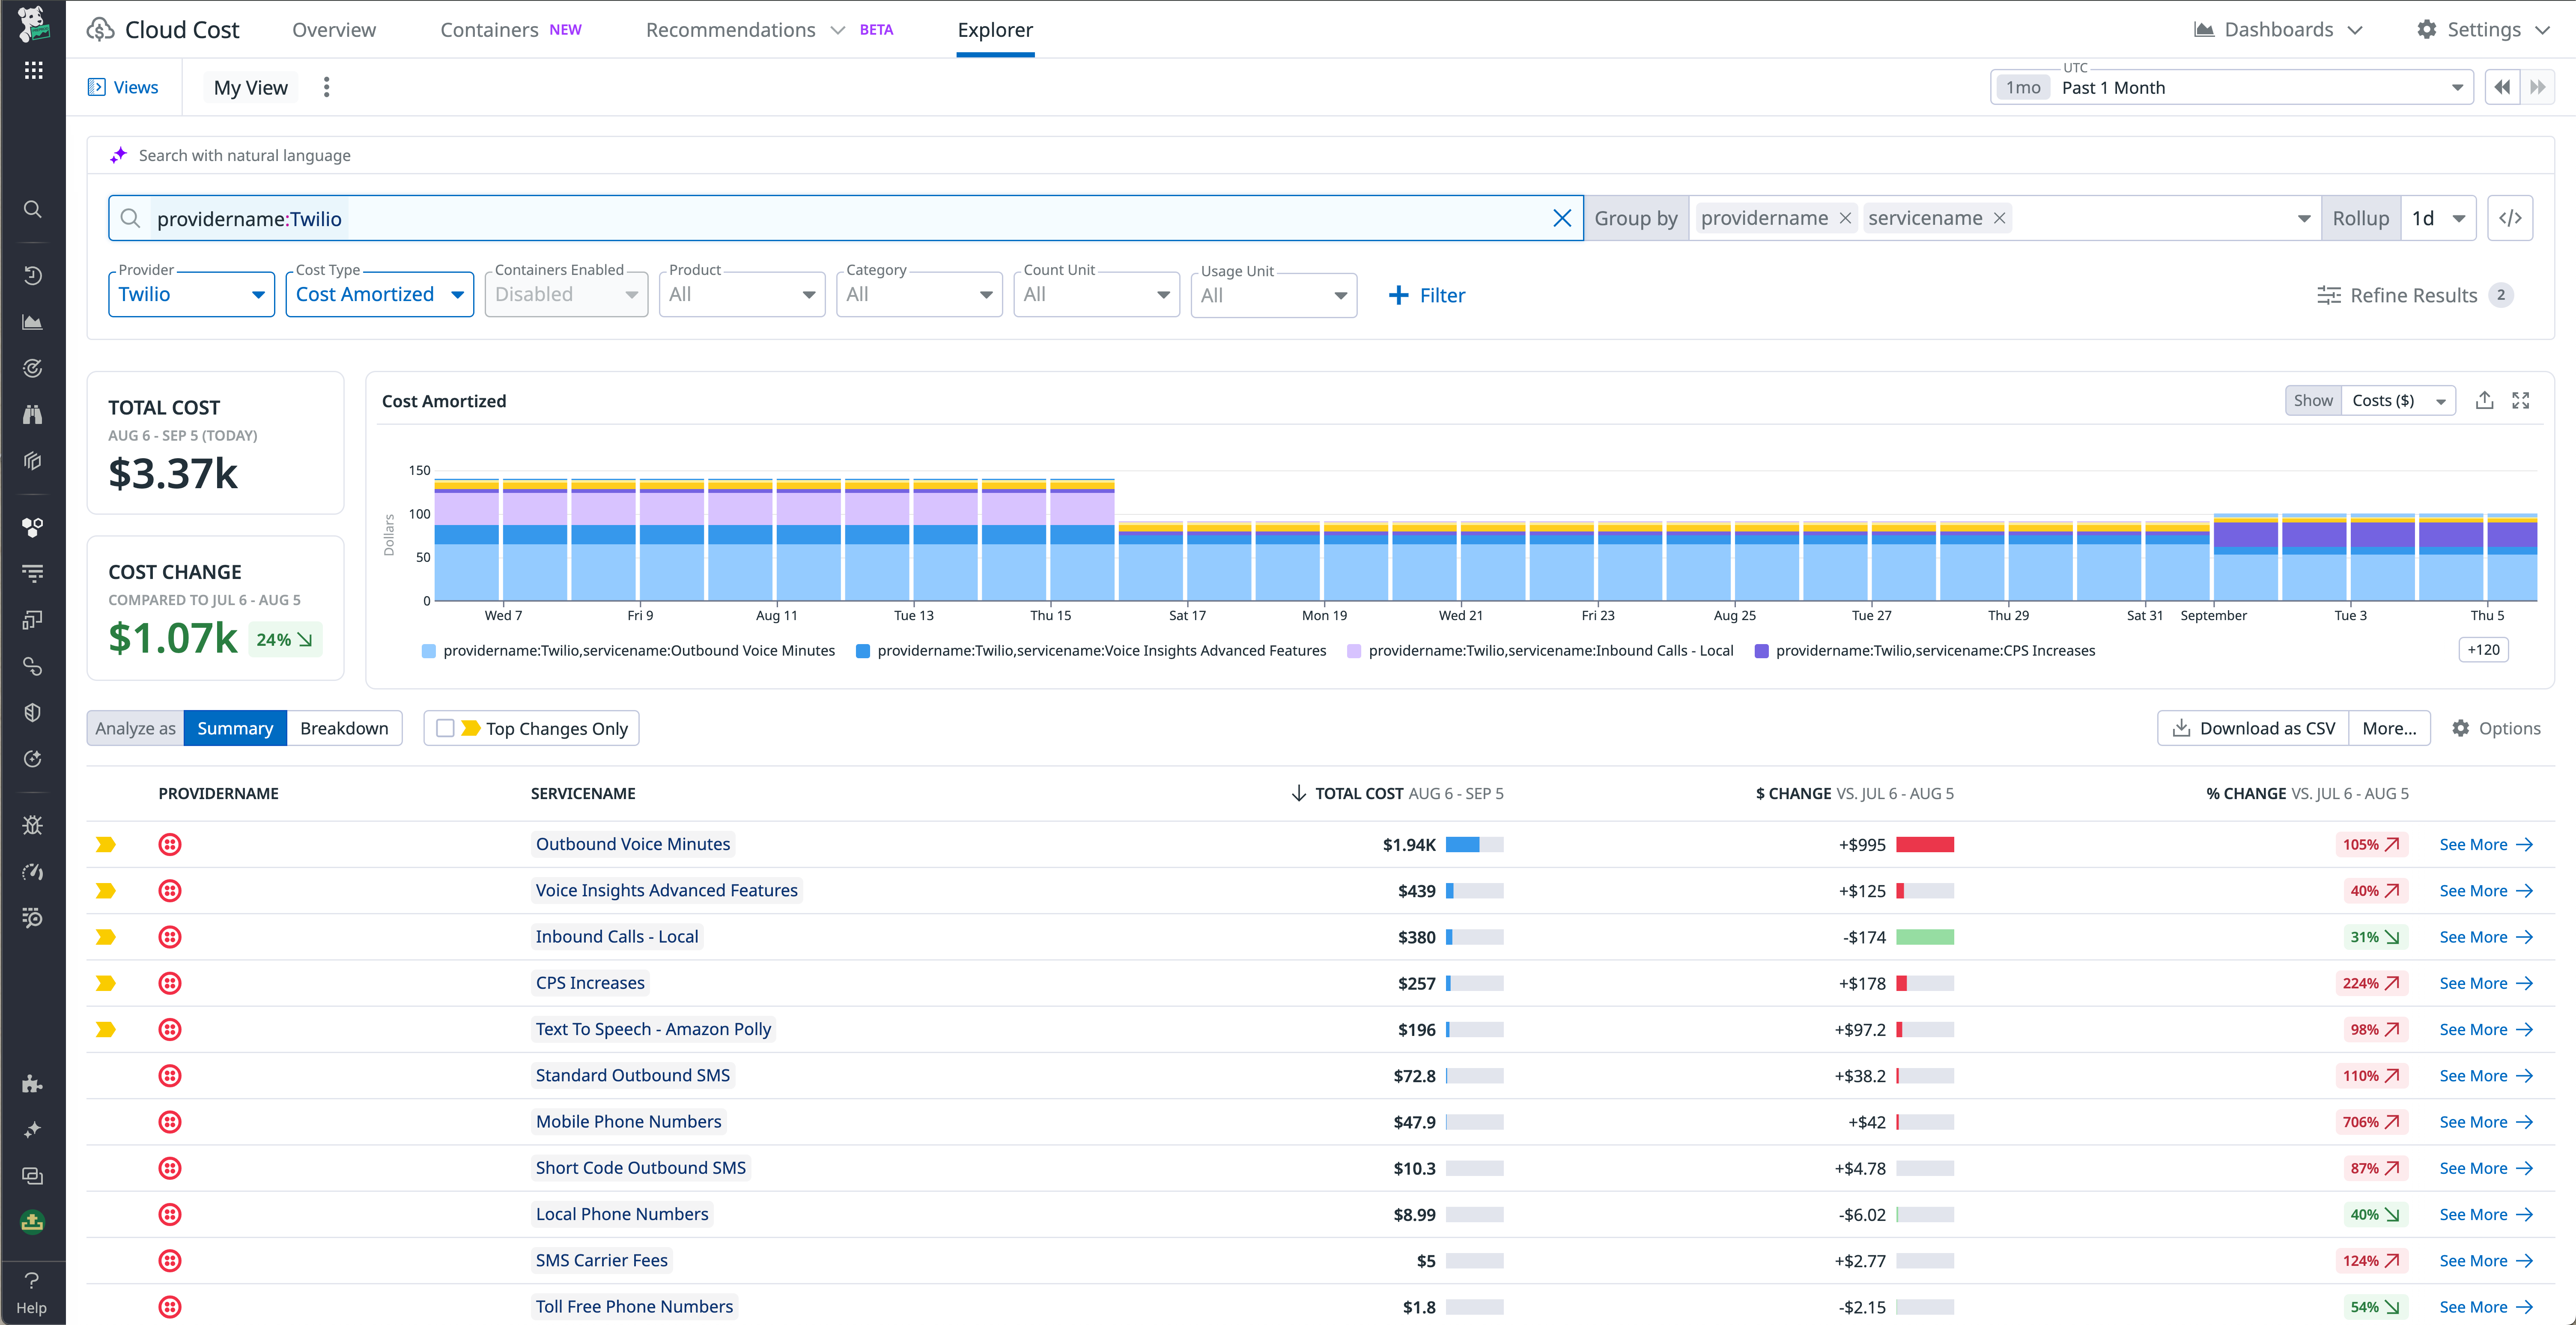
Task: Clear the providername:Twilio search query
Action: click(1563, 217)
